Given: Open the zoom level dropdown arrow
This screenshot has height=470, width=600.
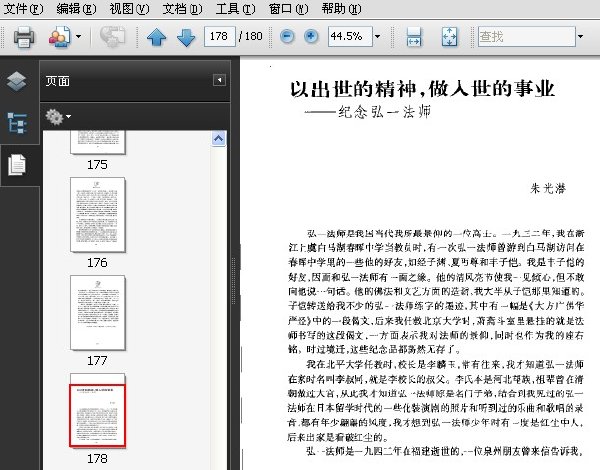Looking at the screenshot, I should point(378,37).
